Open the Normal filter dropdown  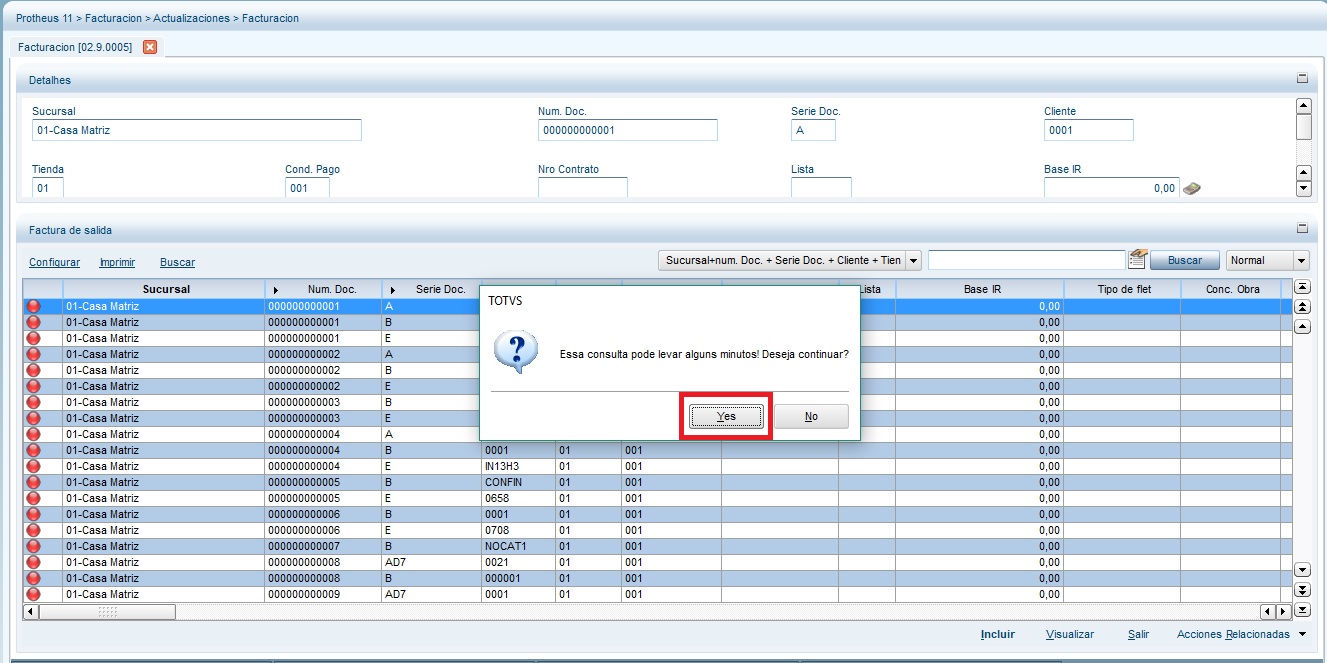[1267, 260]
